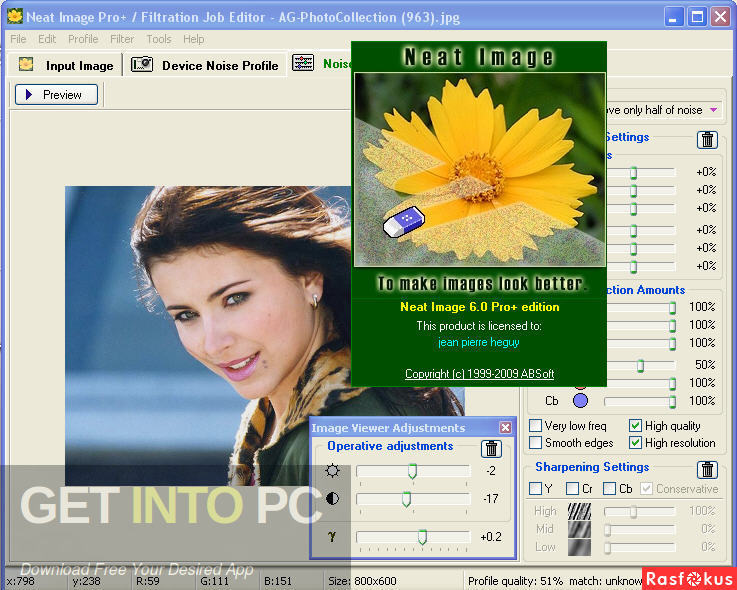
Task: Open the filter preset dropdown arrow
Action: 713,110
